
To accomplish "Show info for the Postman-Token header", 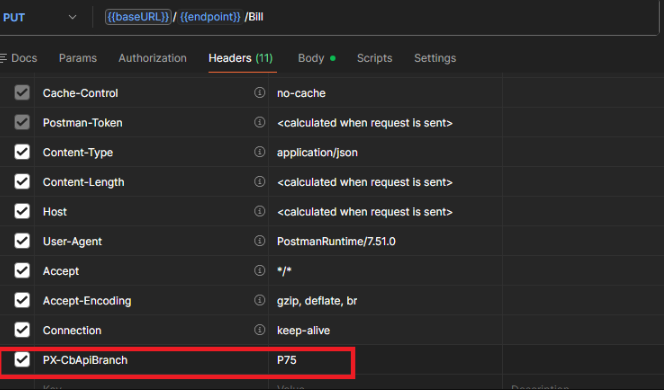I will coord(259,122).
